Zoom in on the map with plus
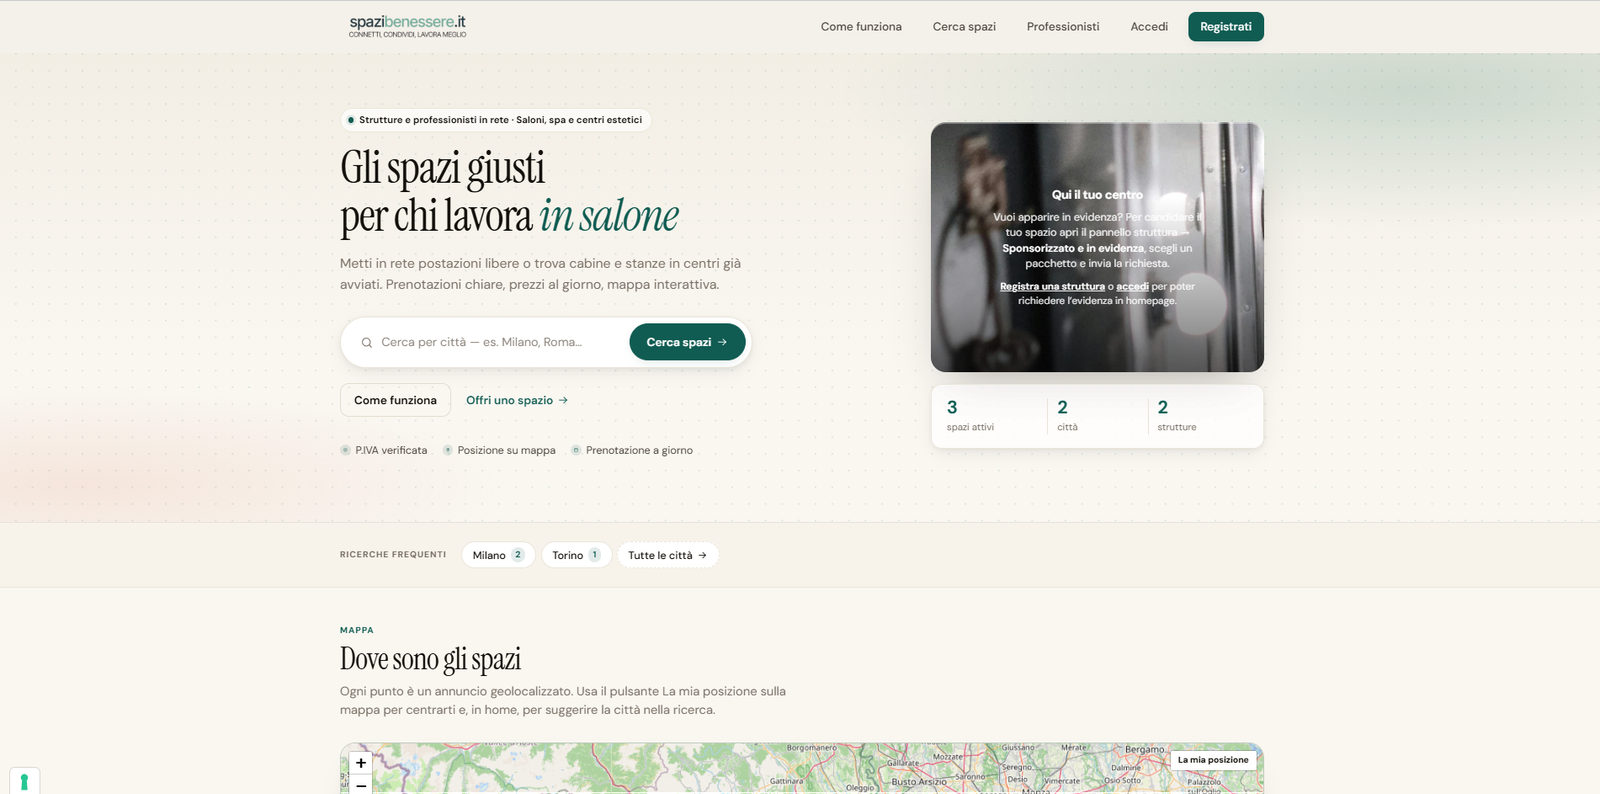This screenshot has width=1600, height=794. 361,763
